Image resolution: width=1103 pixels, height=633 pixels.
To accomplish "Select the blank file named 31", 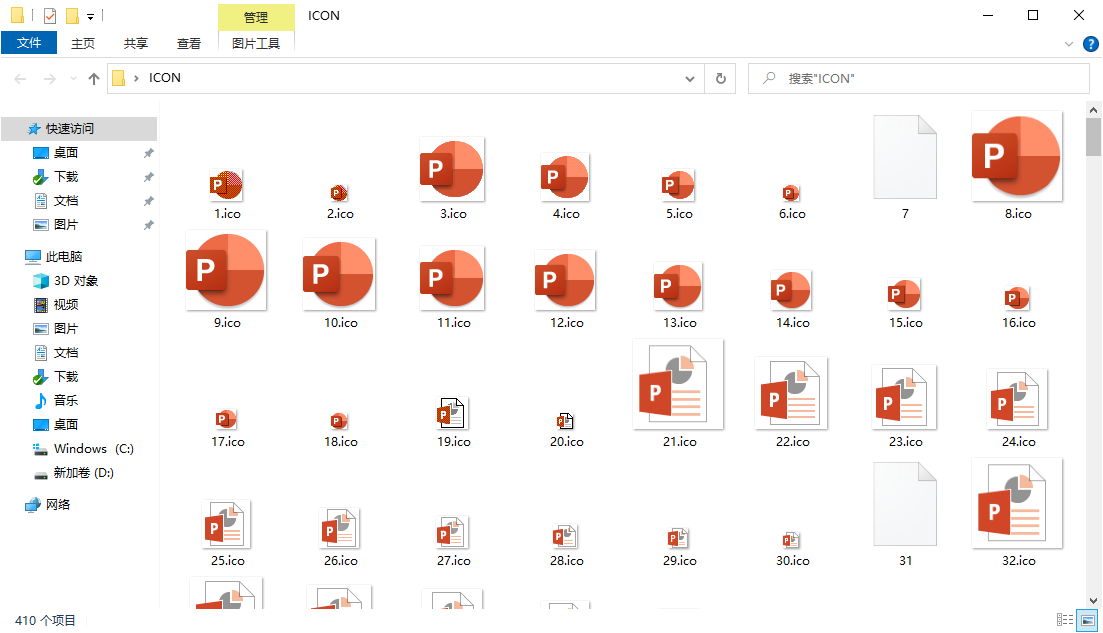I will (x=905, y=504).
